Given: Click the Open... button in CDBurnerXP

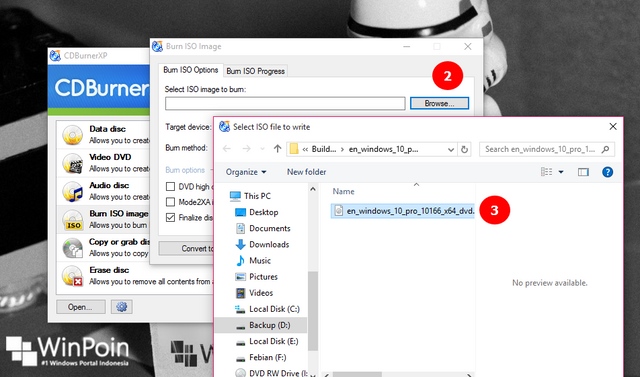Looking at the screenshot, I should pyautogui.click(x=80, y=307).
